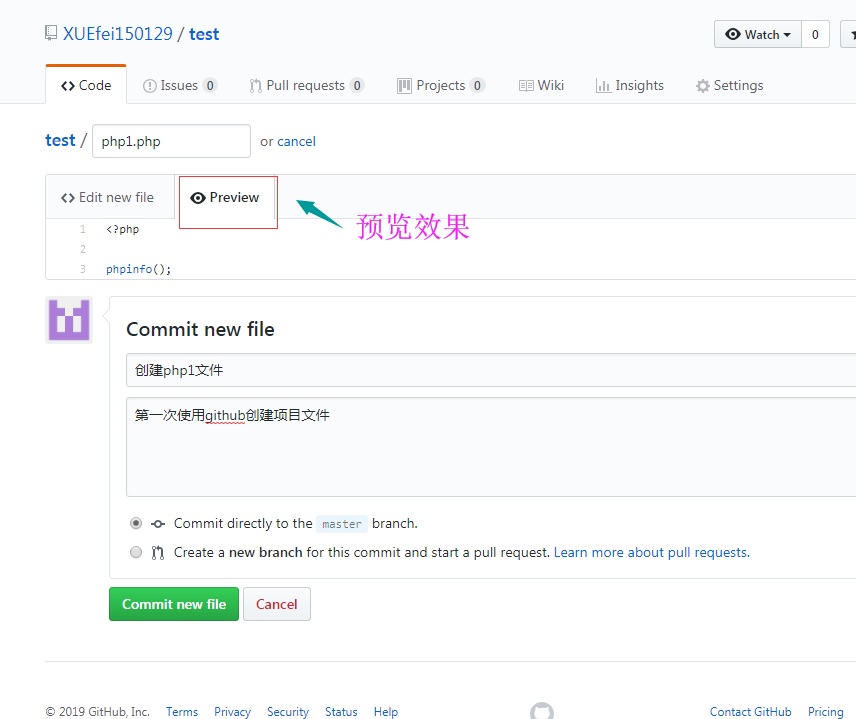This screenshot has height=719, width=856.
Task: Open the Insights tab
Action: 629,85
